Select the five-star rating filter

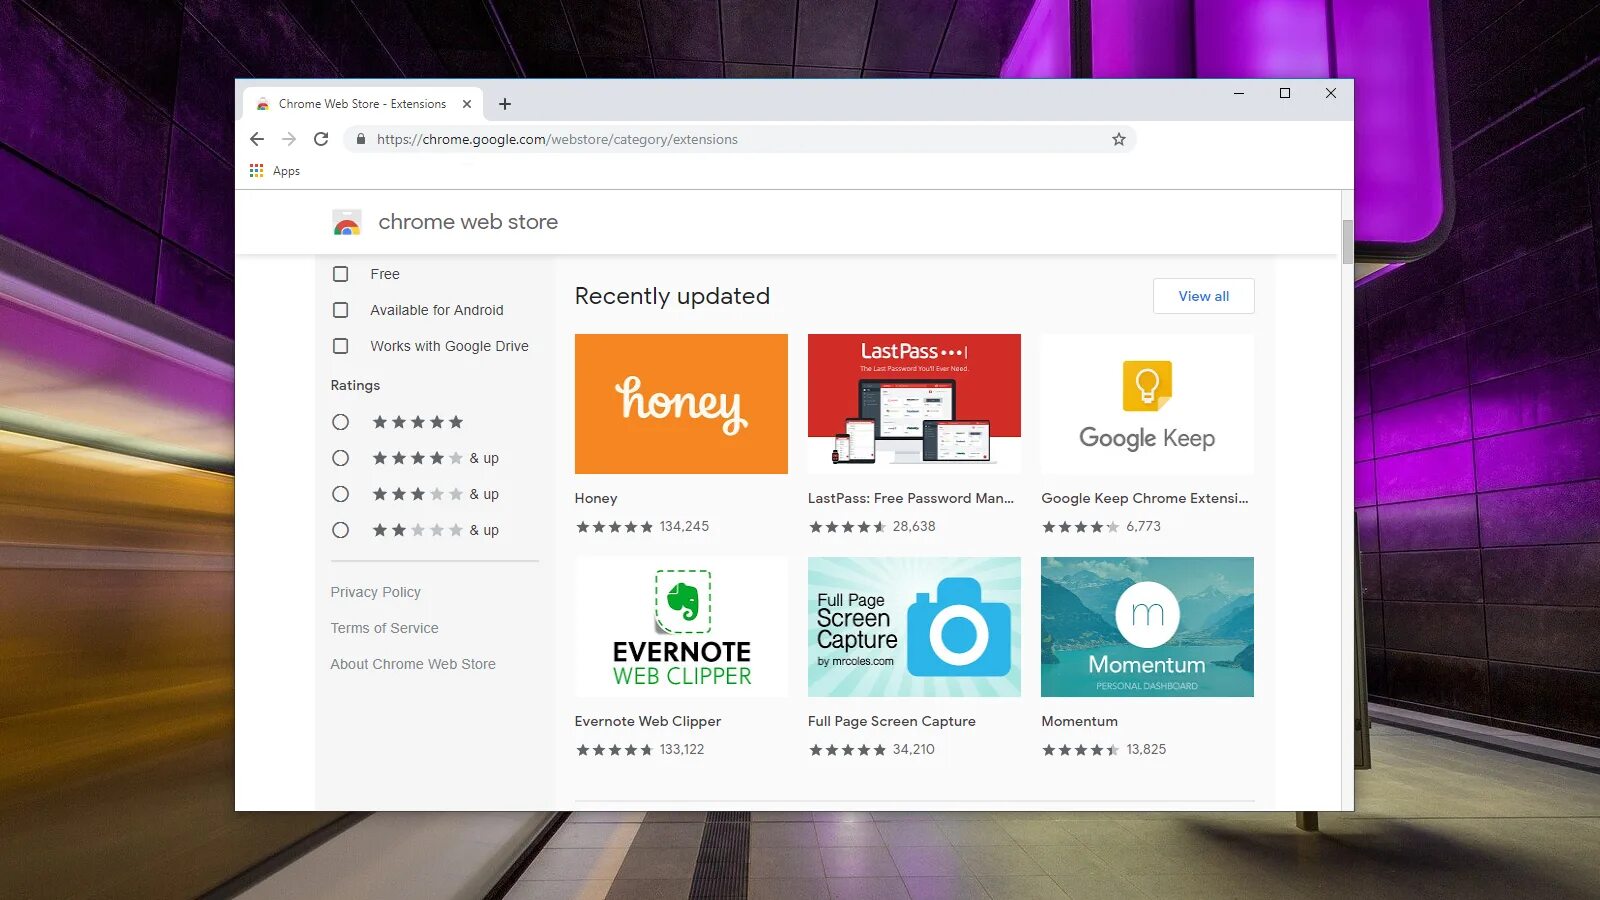(341, 422)
